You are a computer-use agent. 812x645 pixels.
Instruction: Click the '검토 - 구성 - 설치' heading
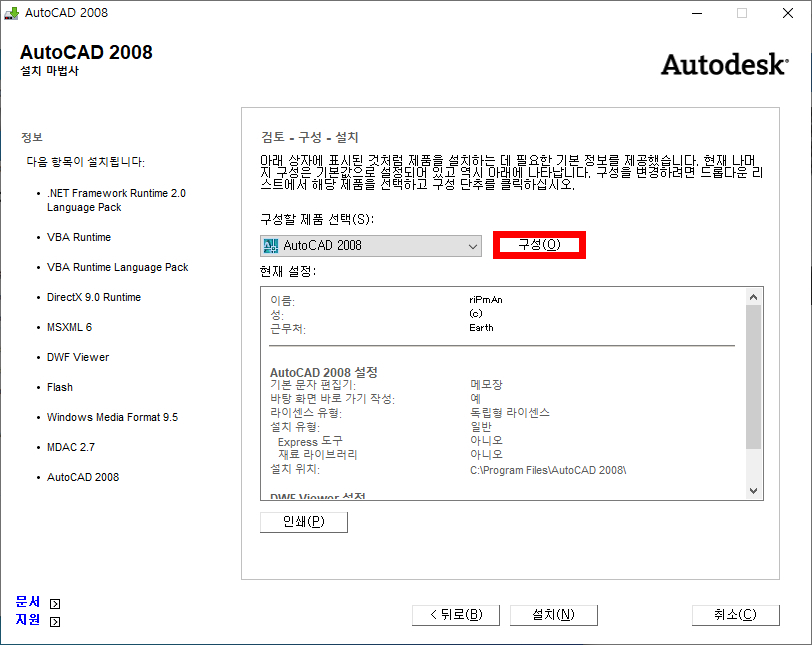(x=310, y=137)
